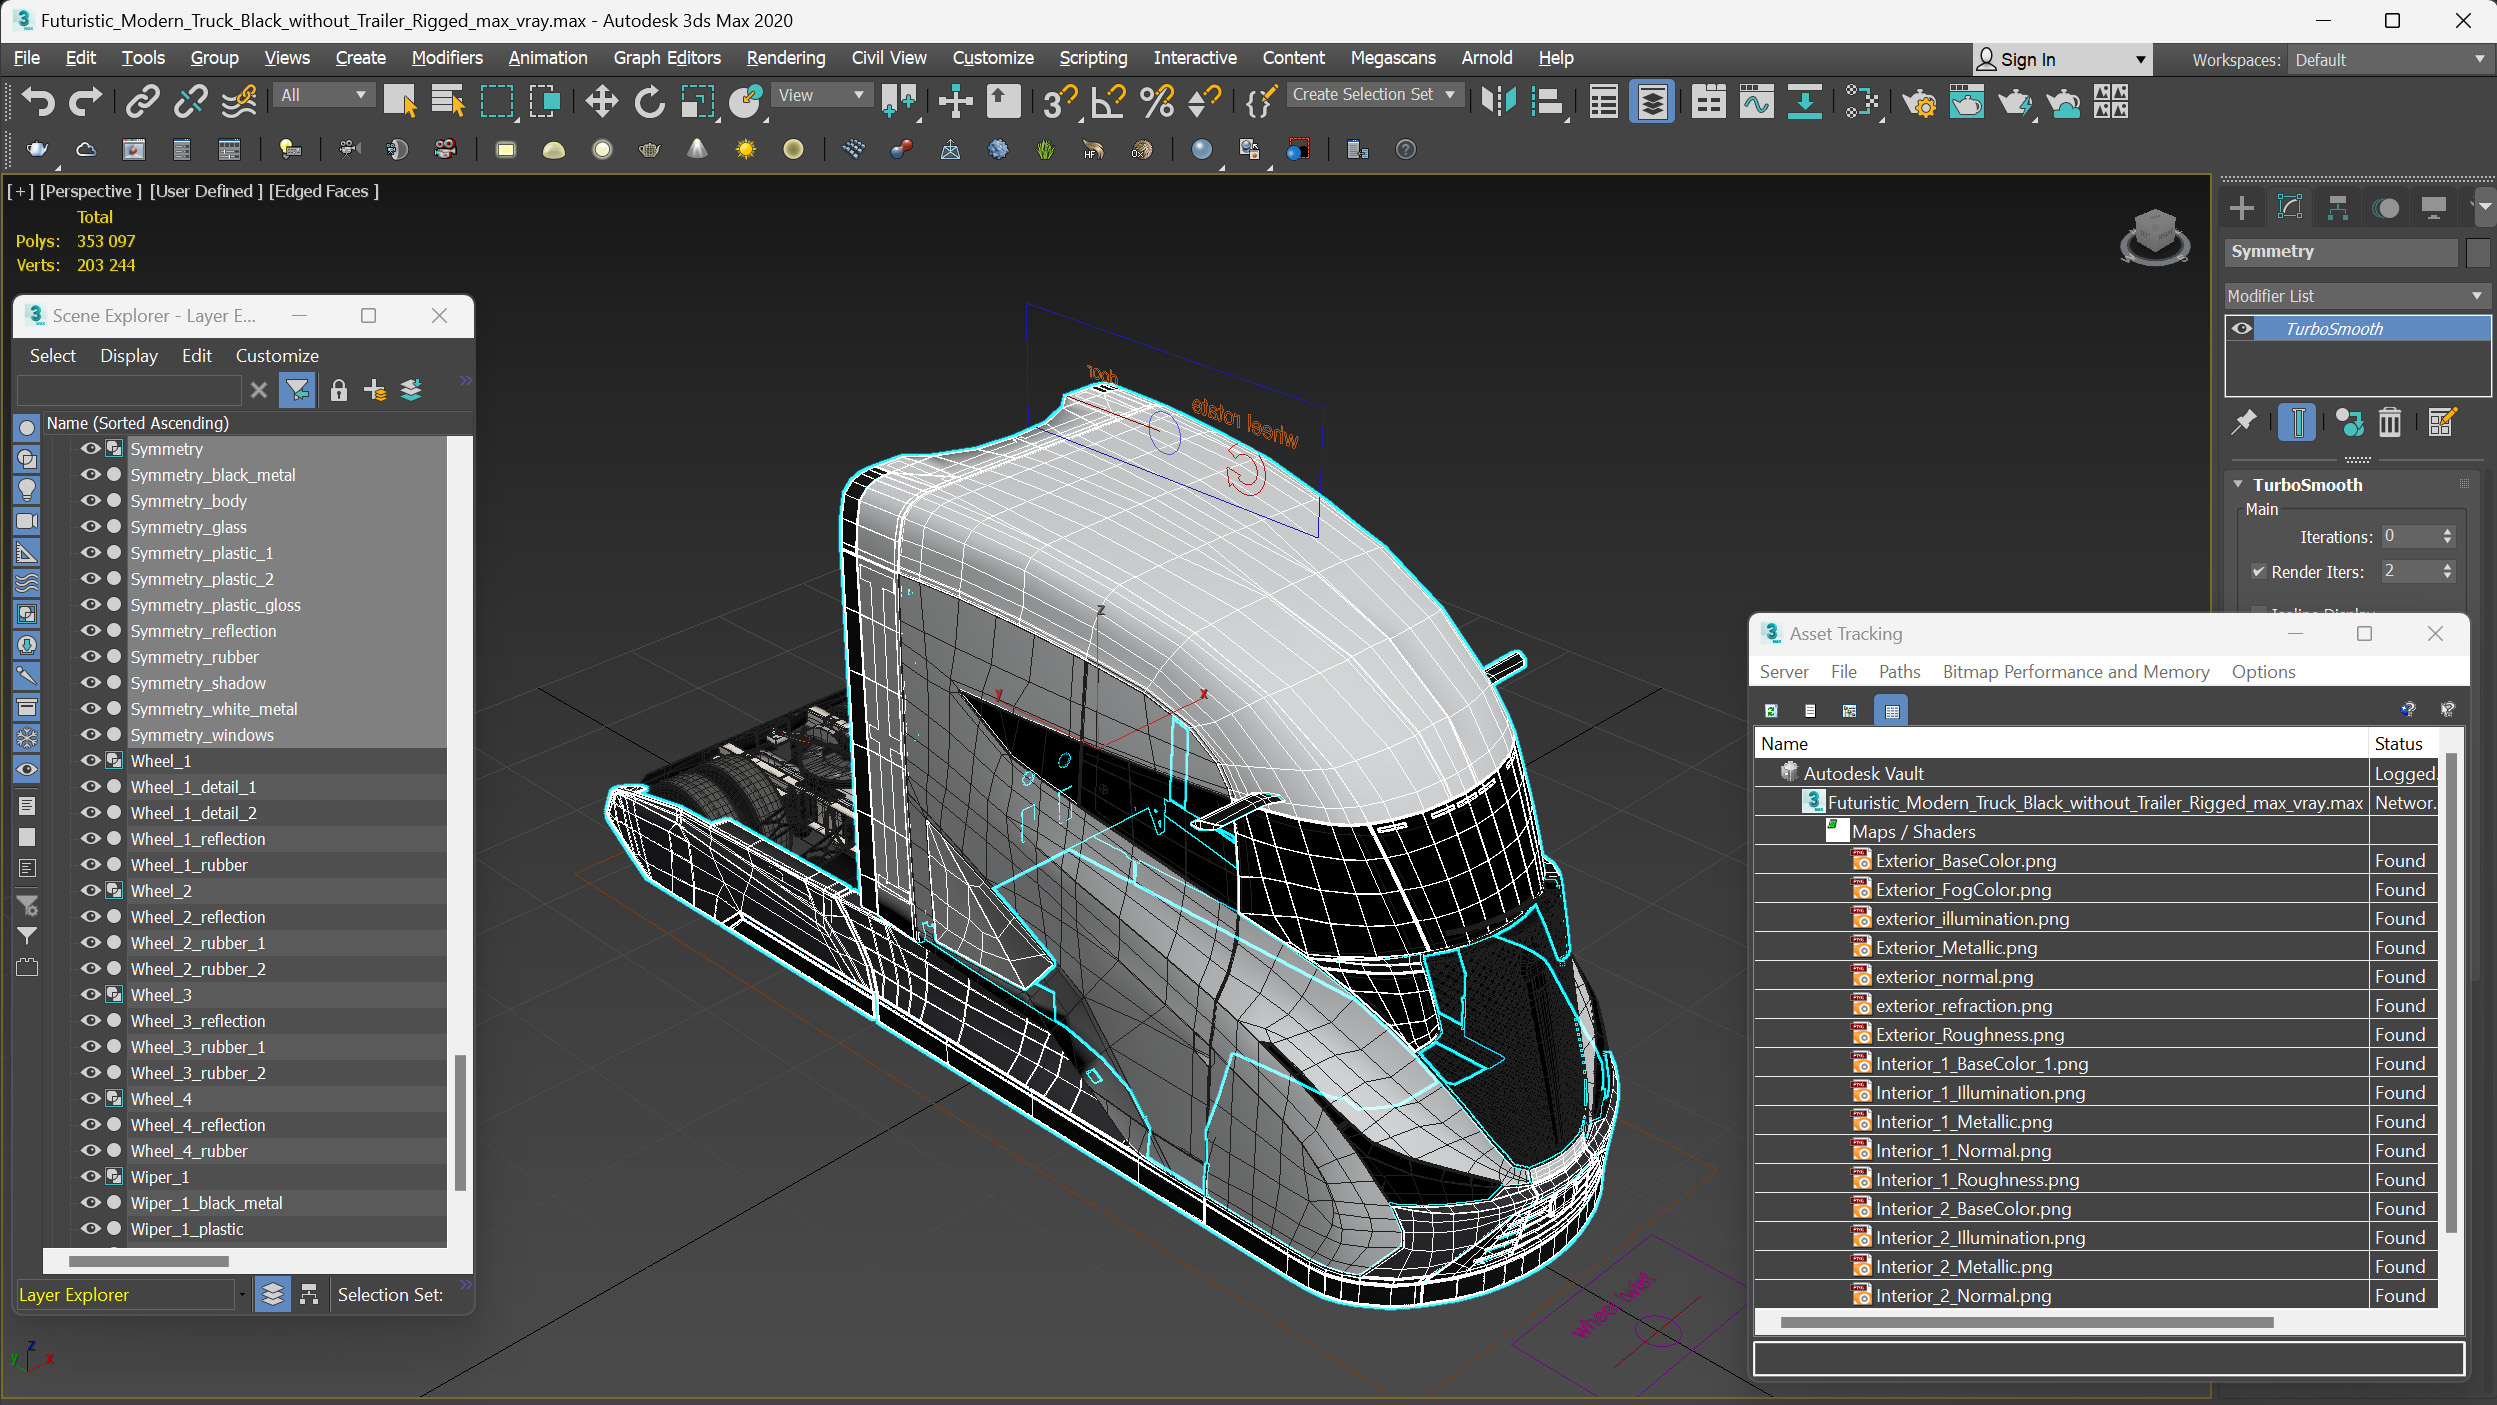2497x1405 pixels.
Task: Open the Graph Editors menu
Action: tap(667, 58)
